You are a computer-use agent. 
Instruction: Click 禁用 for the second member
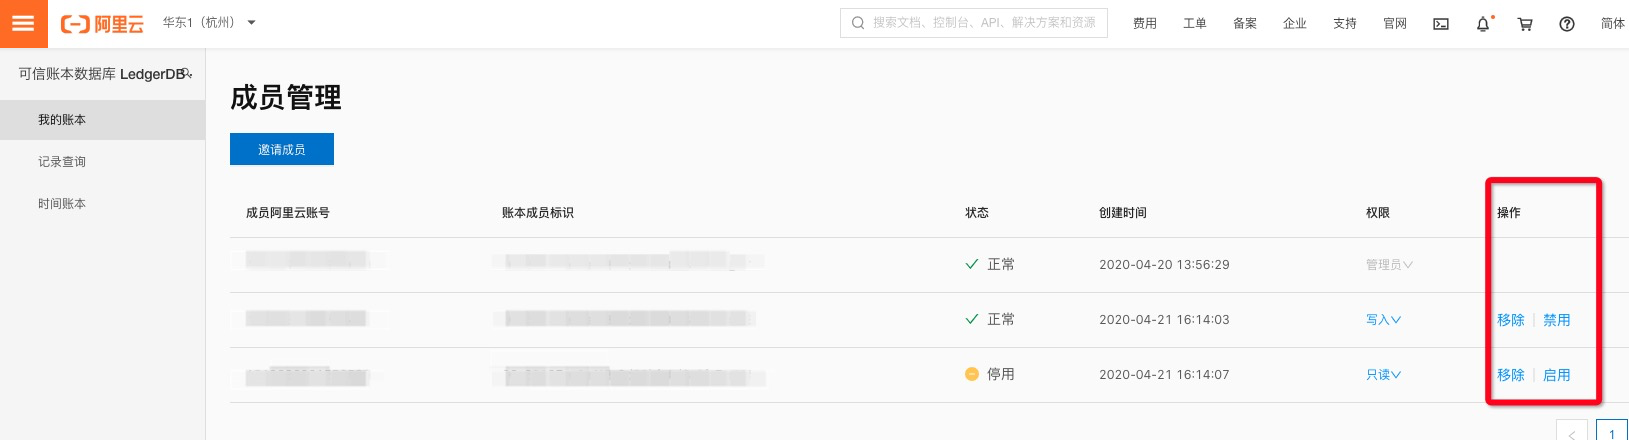[1557, 320]
